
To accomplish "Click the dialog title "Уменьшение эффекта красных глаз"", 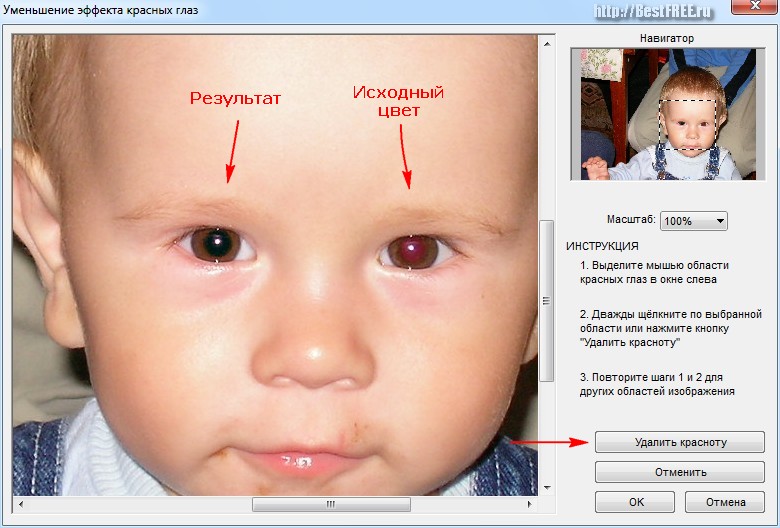I will (101, 9).
